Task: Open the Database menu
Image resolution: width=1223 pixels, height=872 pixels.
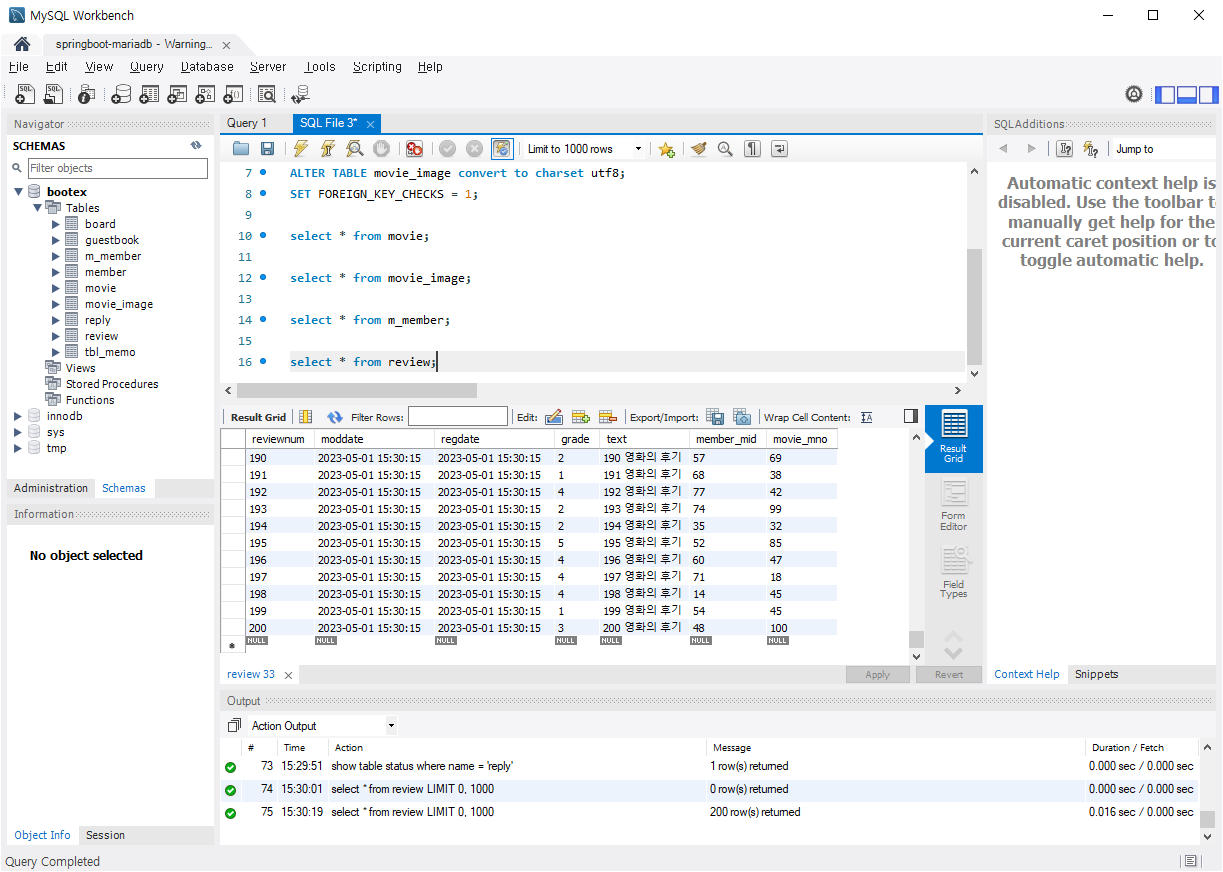Action: pos(207,67)
